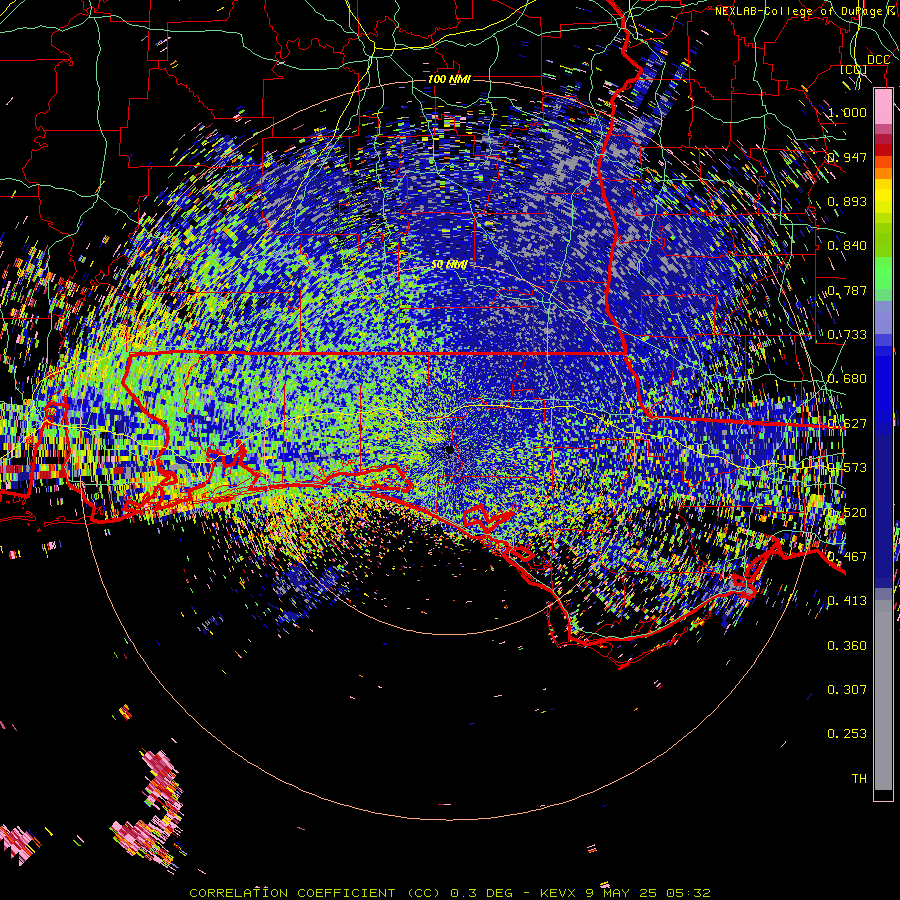Click the 0.627 scale value
This screenshot has width=900, height=900.
pos(847,424)
